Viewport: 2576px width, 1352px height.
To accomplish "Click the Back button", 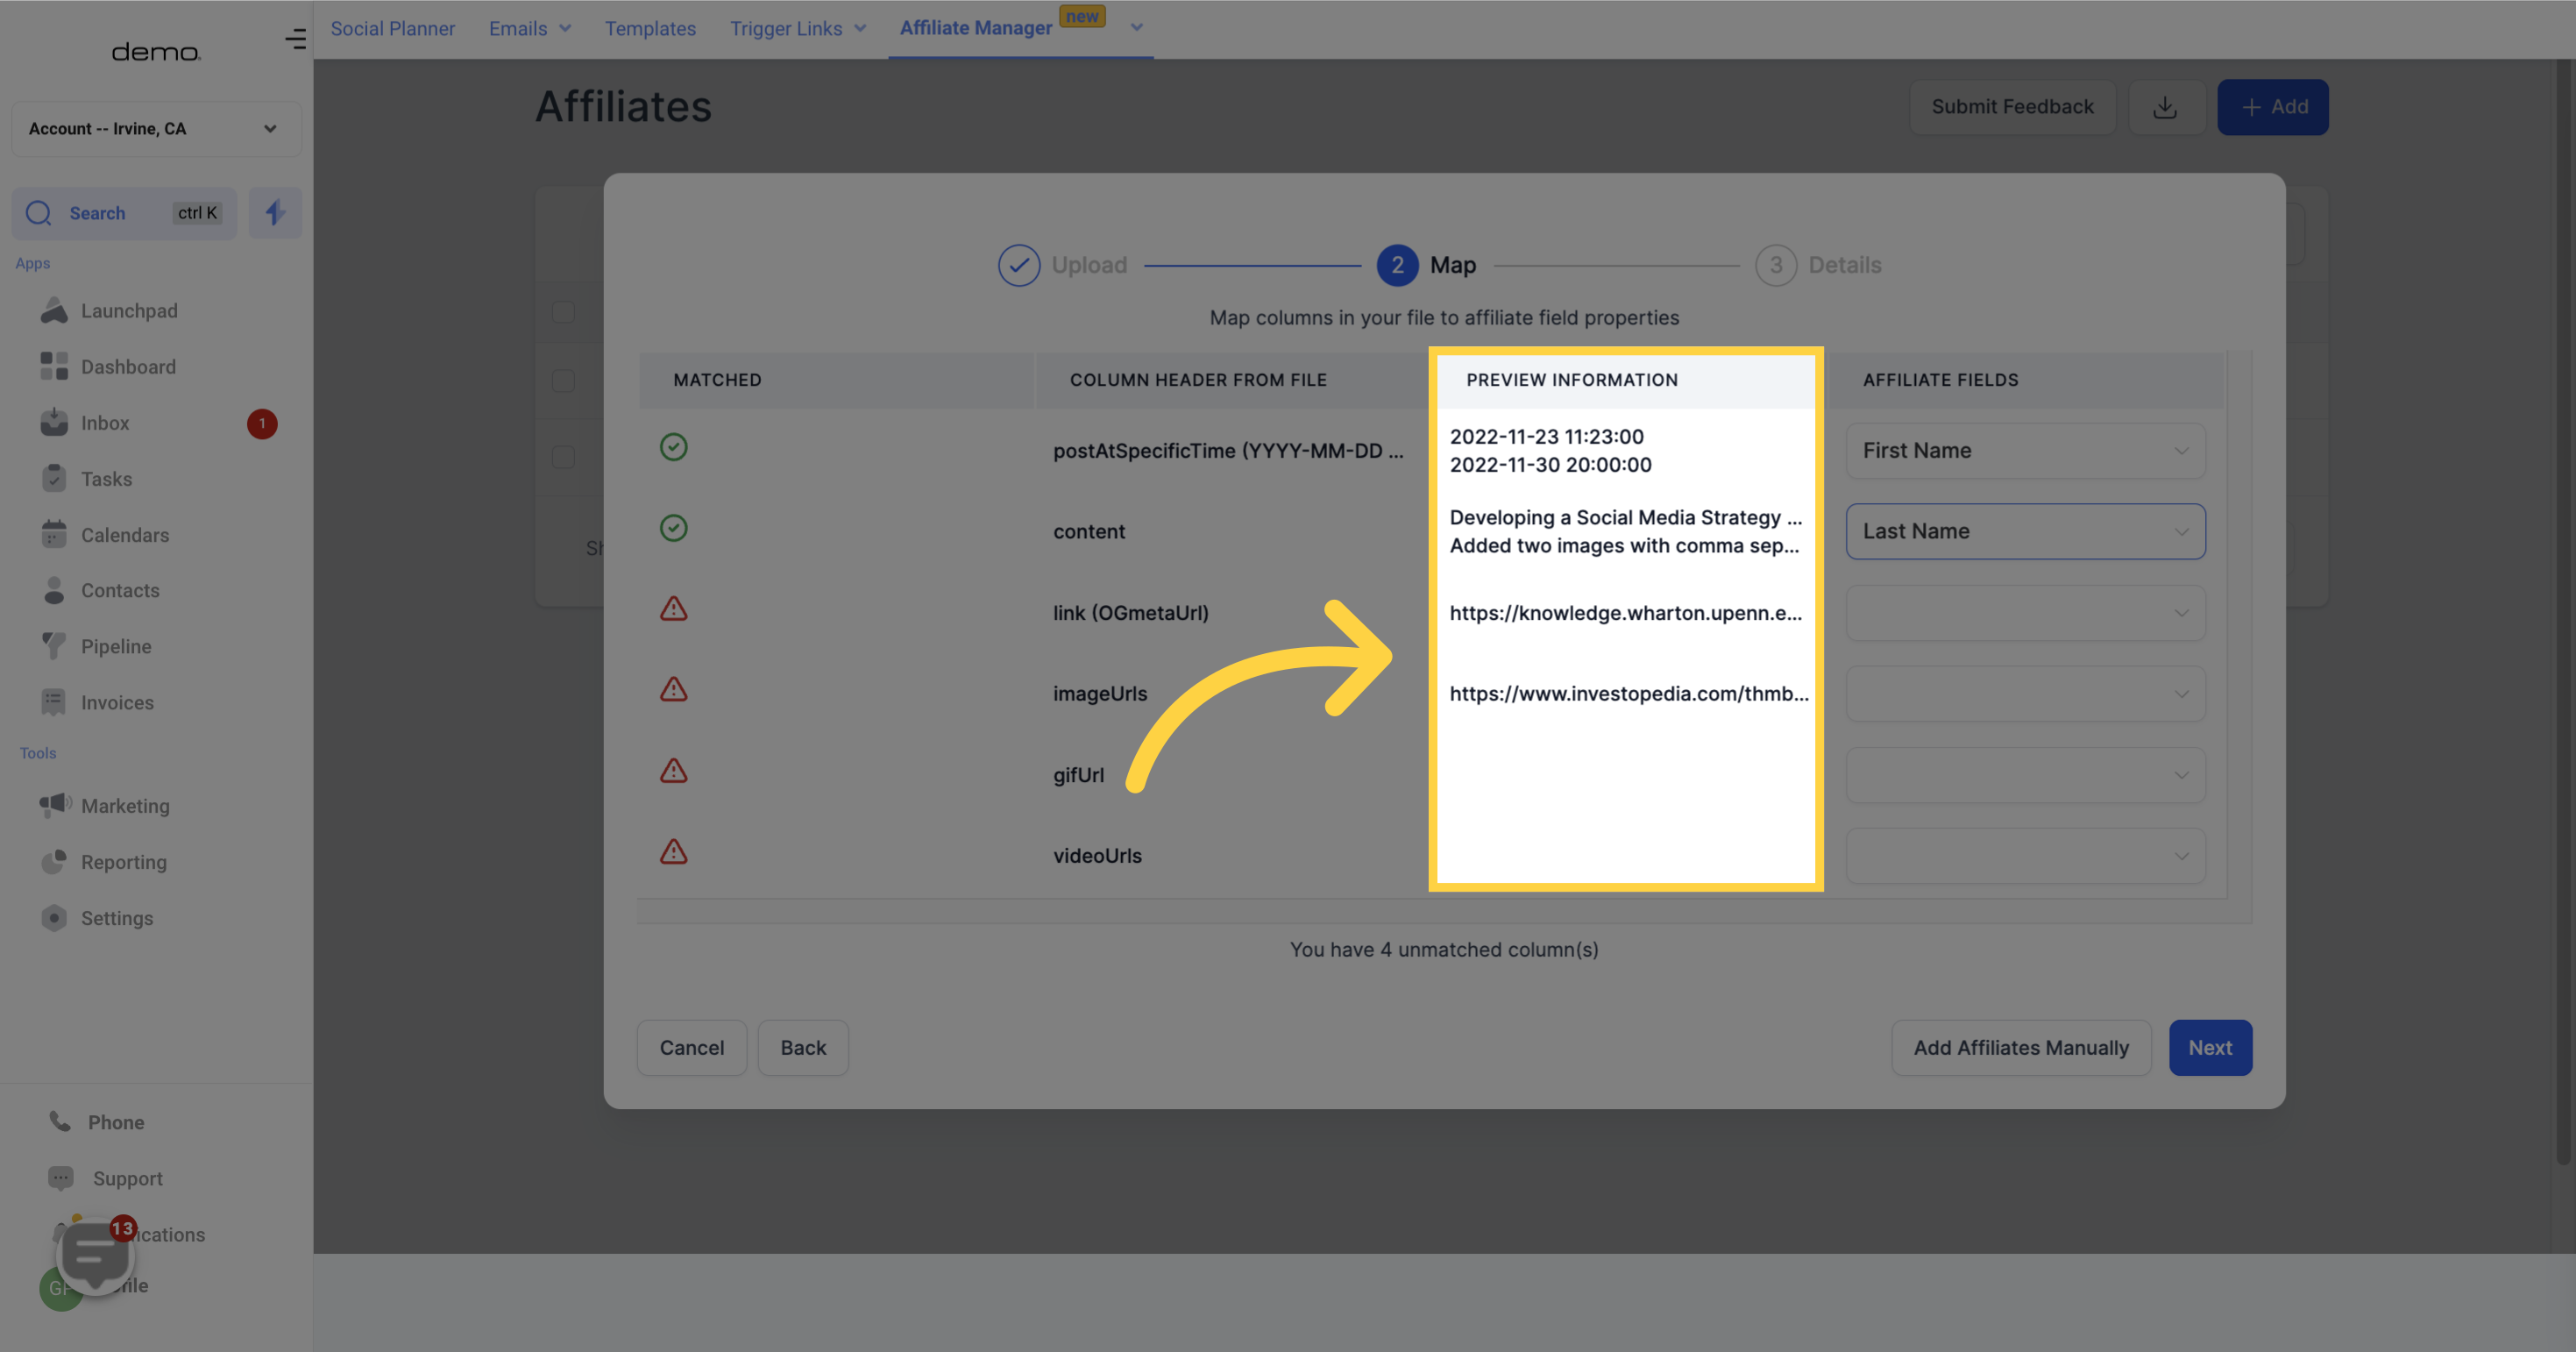I will click(x=803, y=1048).
